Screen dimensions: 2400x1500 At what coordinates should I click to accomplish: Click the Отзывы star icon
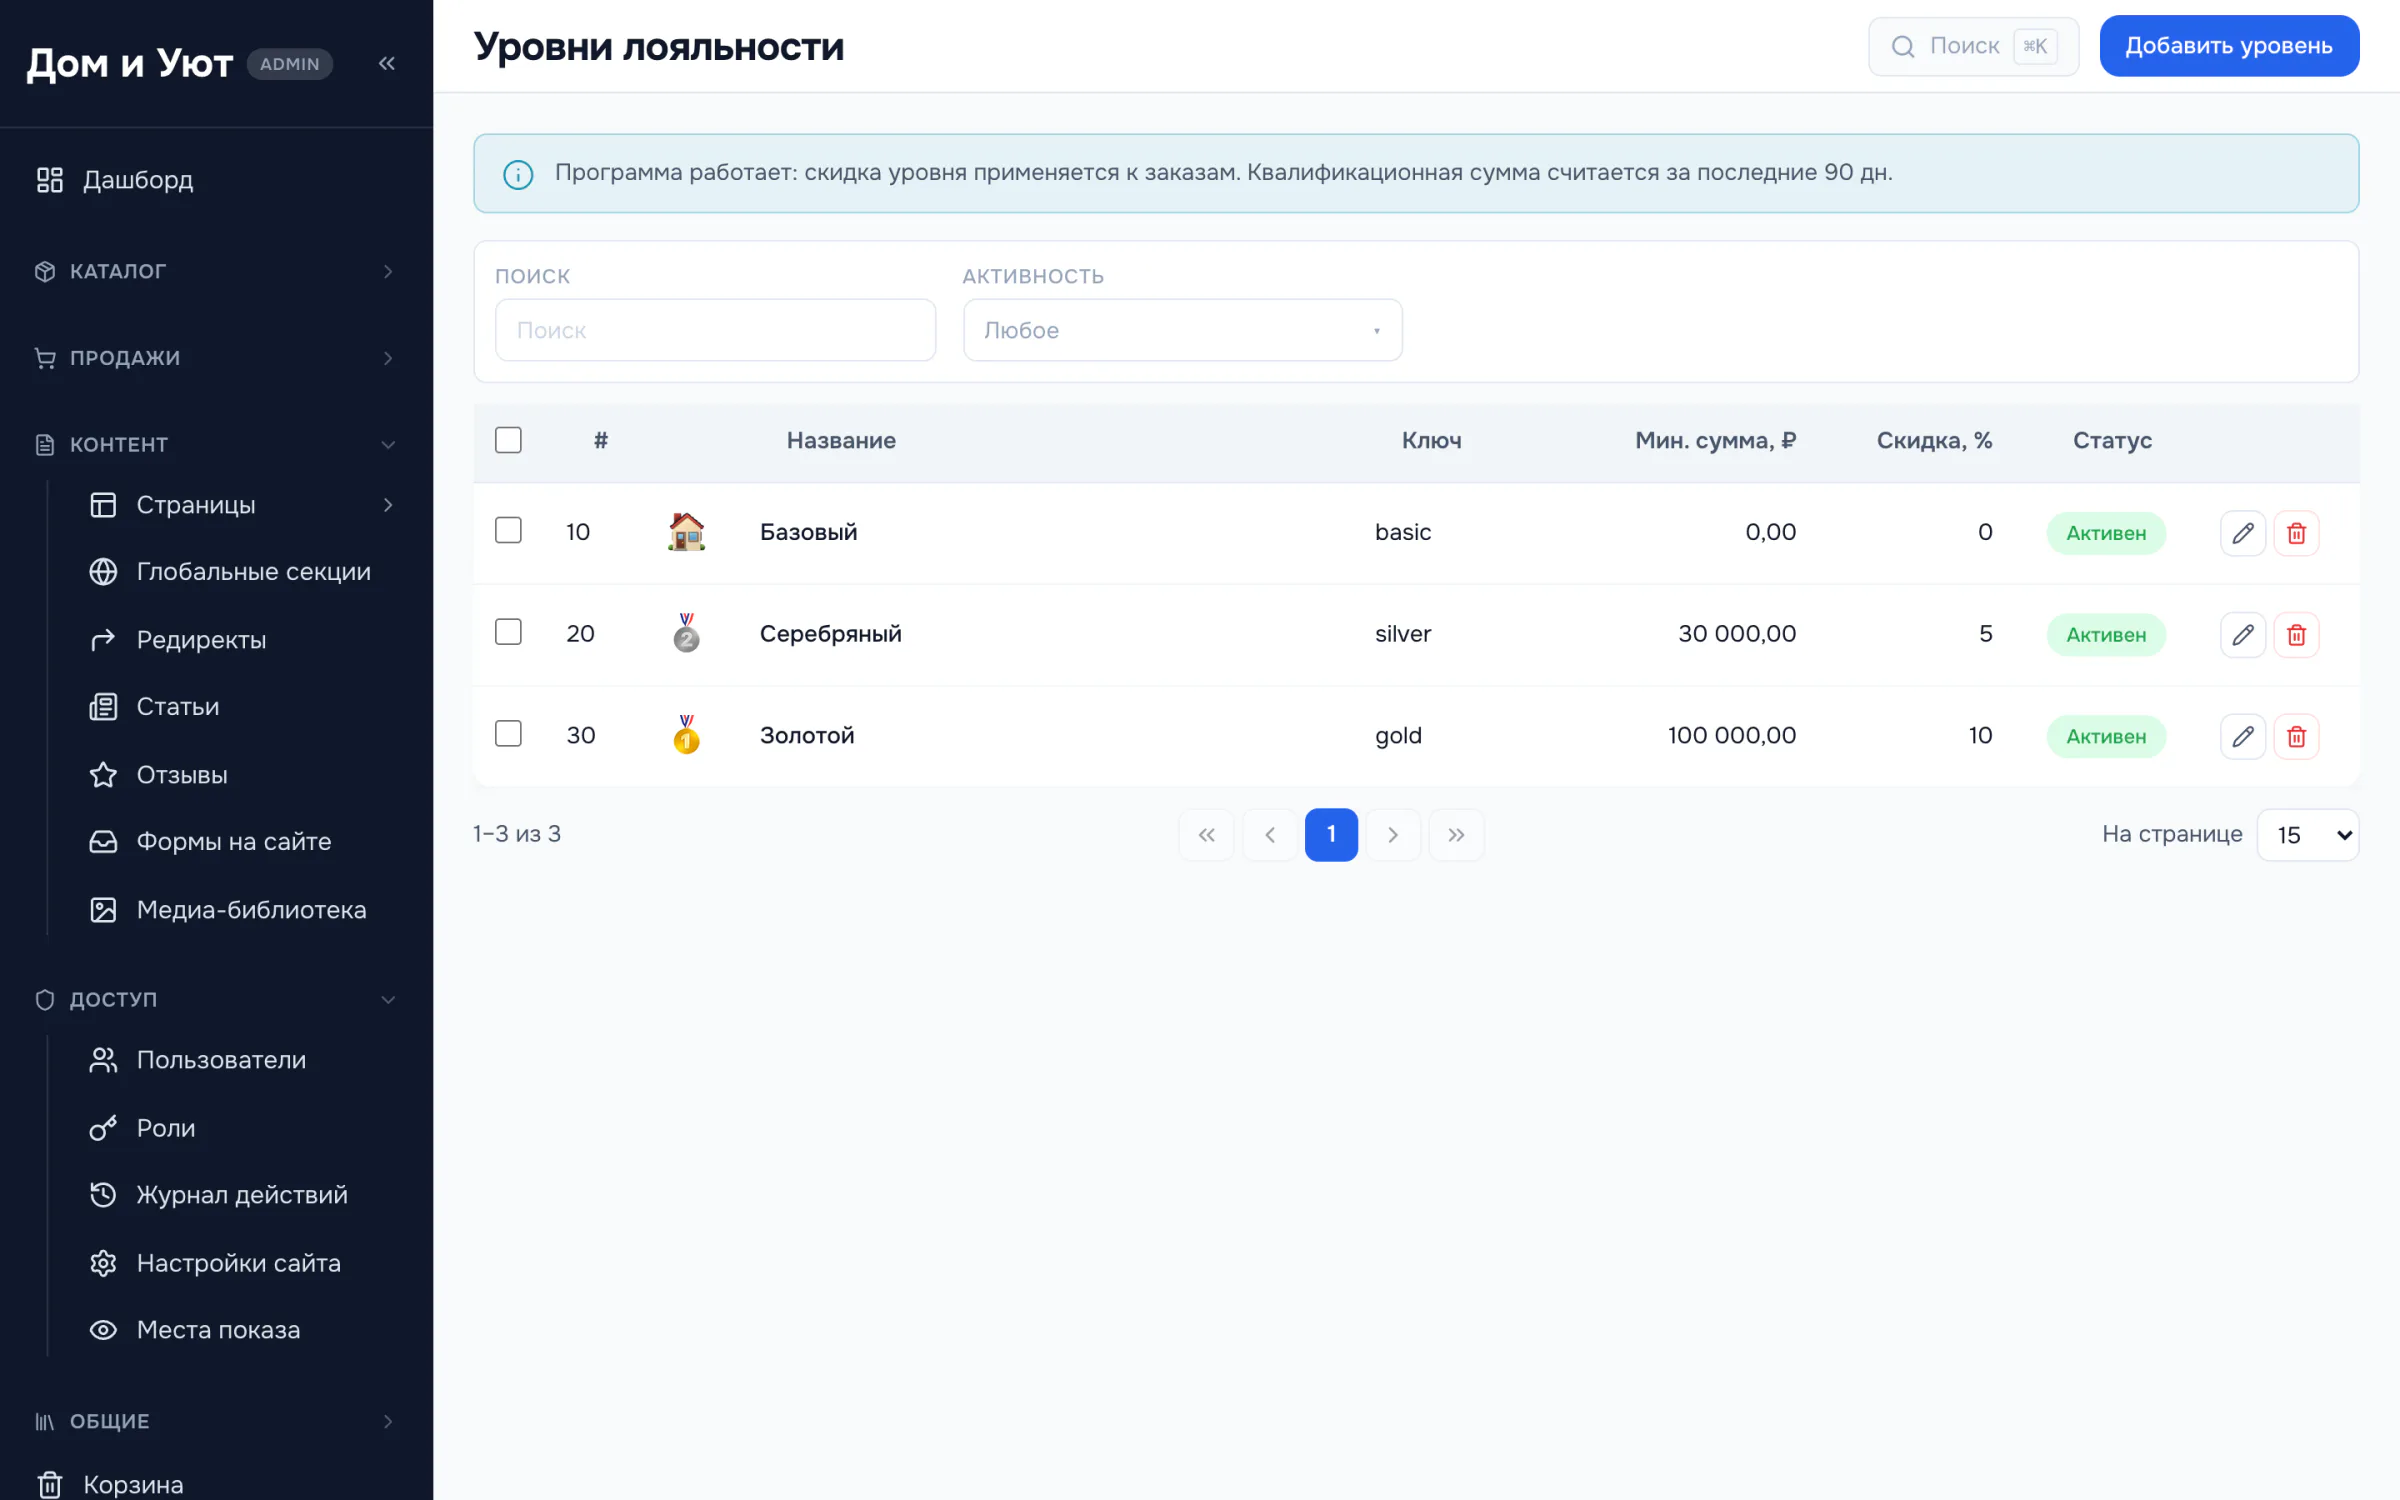103,775
